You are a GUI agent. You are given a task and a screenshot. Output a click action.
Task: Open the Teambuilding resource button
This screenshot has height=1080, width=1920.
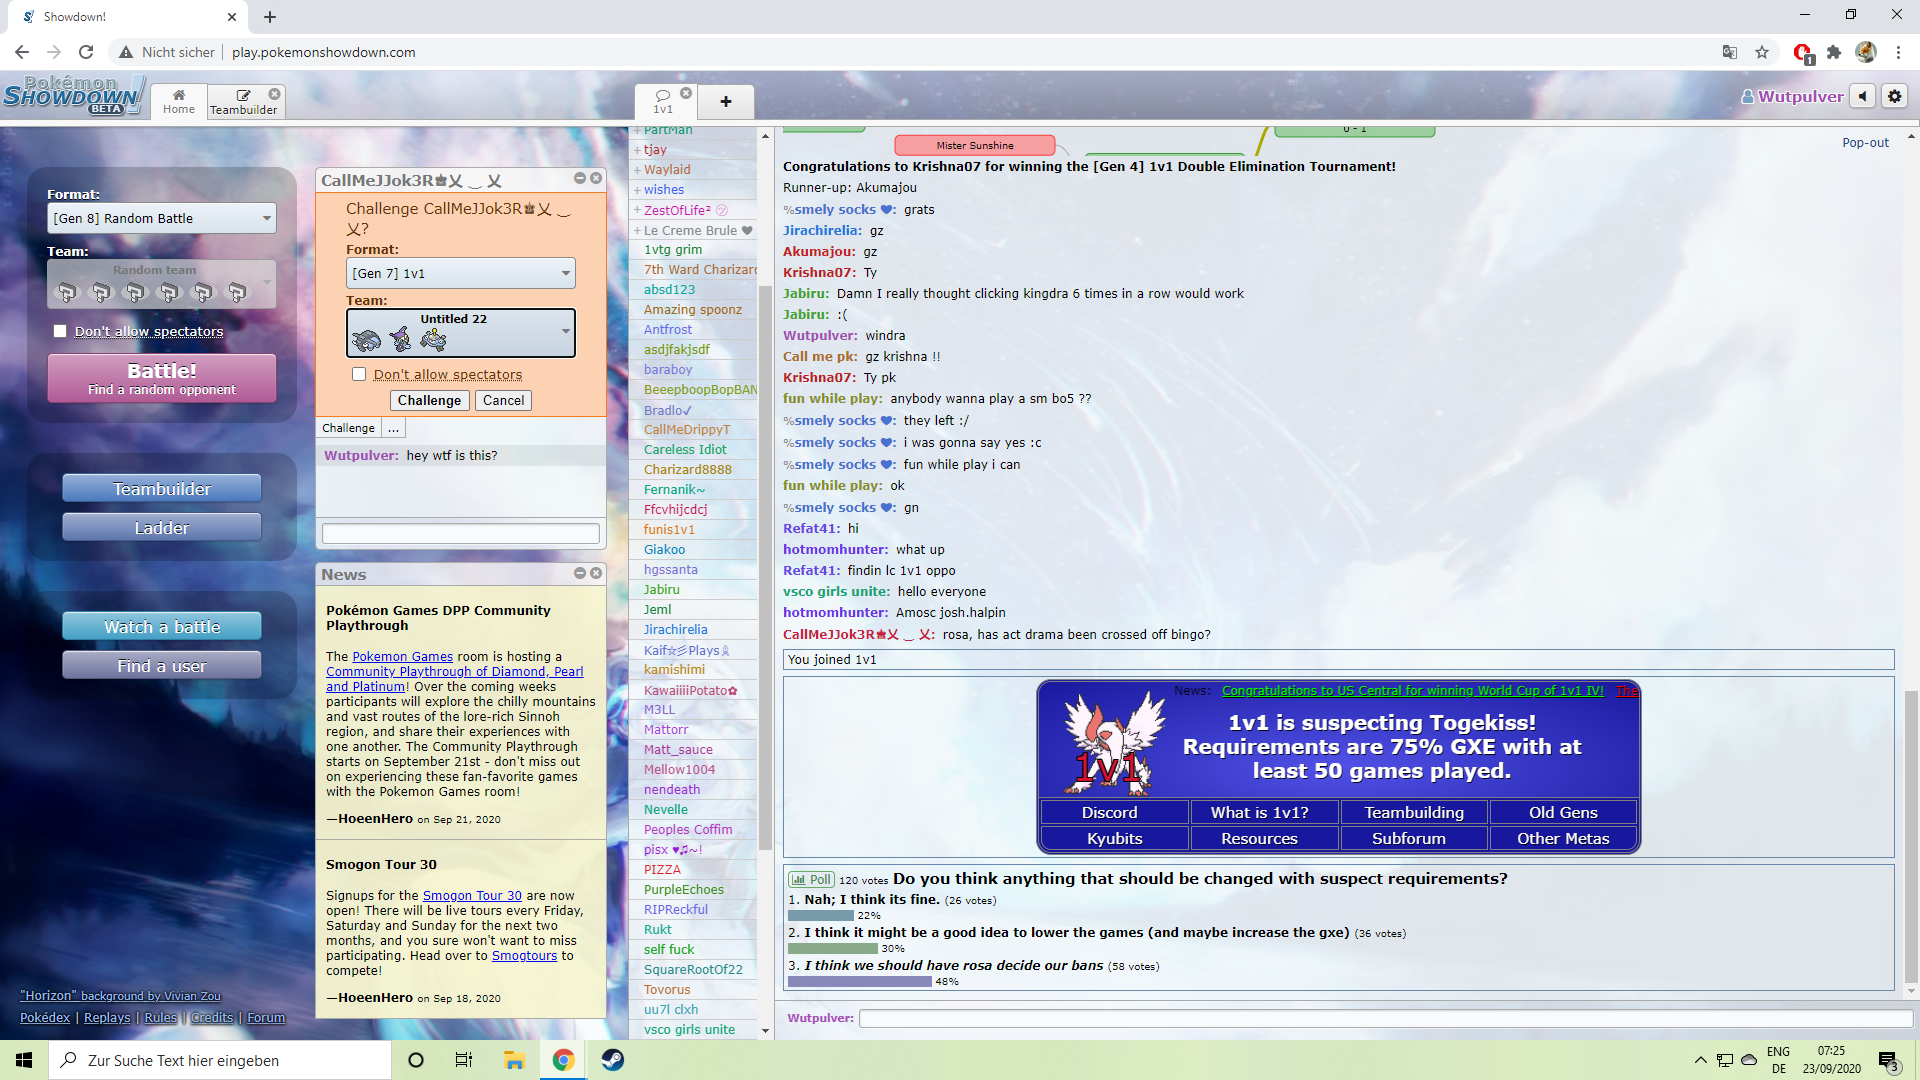[1414, 813]
